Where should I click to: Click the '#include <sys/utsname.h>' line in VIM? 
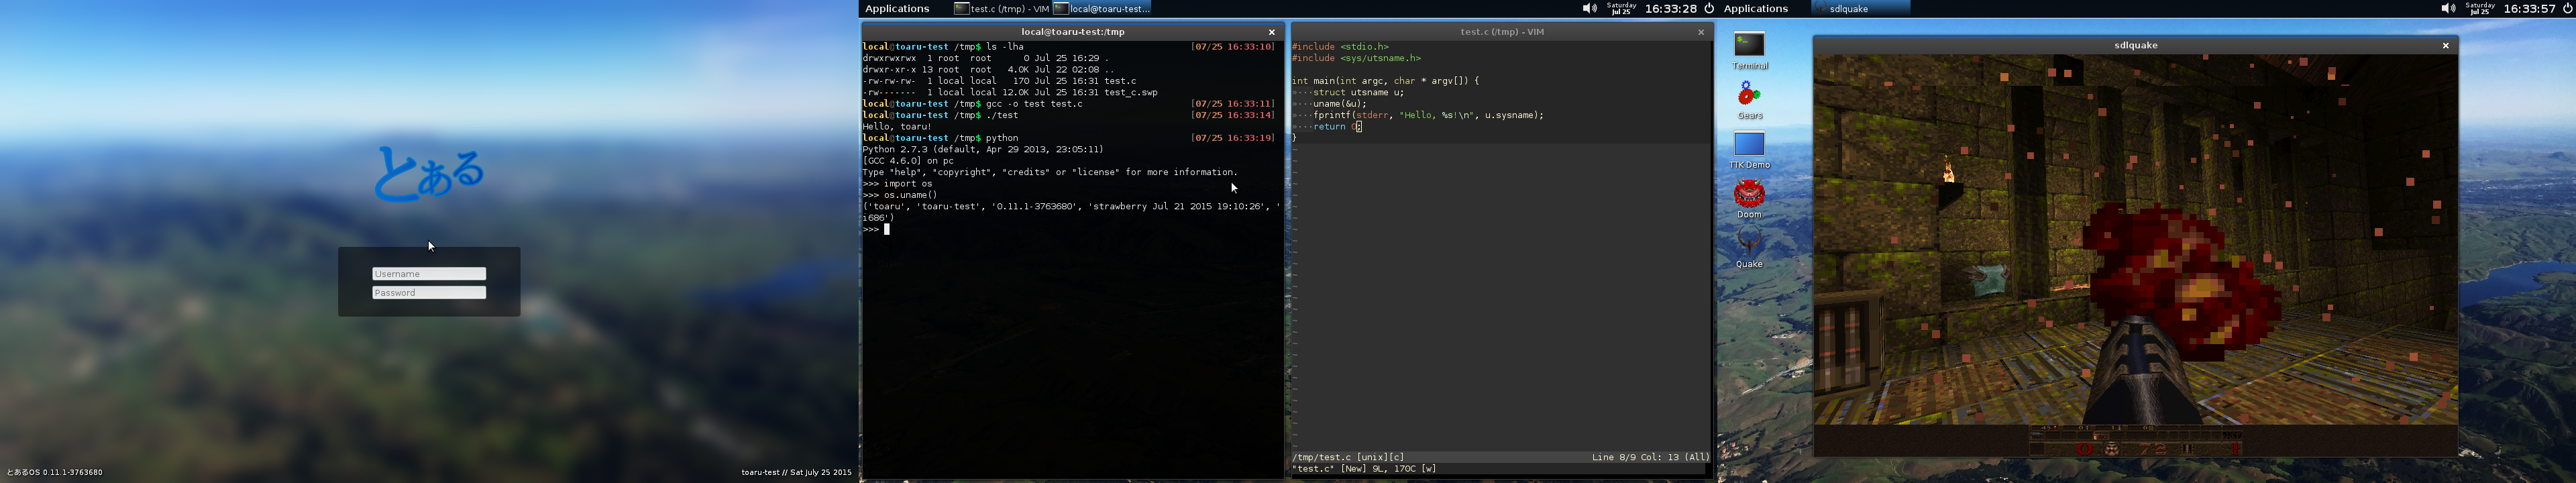point(1356,58)
